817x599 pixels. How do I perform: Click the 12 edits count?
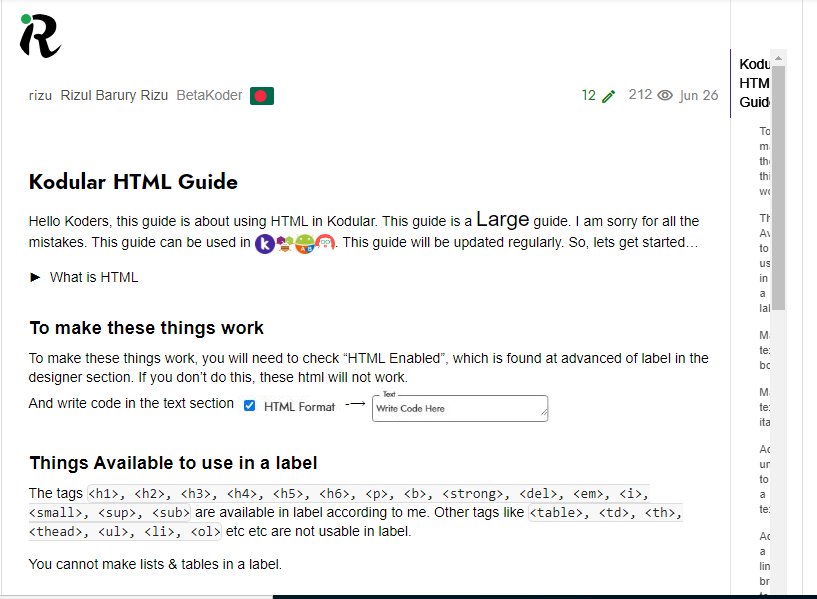(x=589, y=95)
